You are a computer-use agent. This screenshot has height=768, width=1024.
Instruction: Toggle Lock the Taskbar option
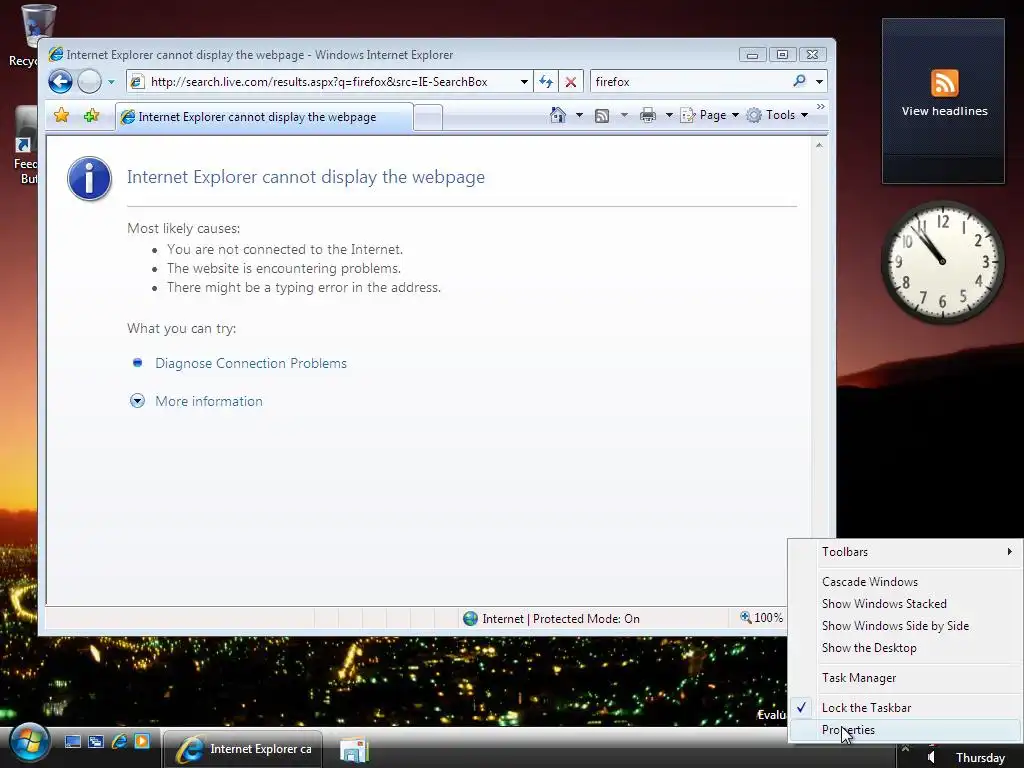tap(905, 708)
